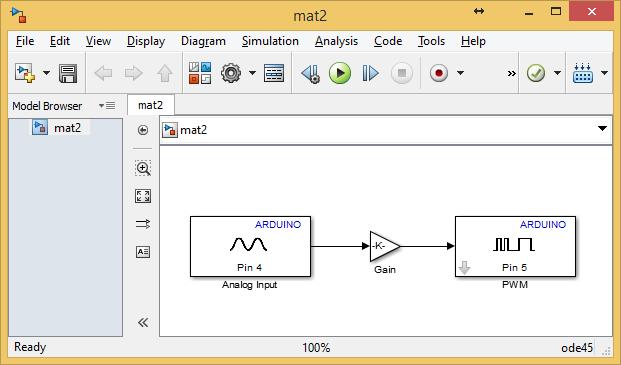This screenshot has height=365, width=621.
Task: Open the File menu
Action: coord(25,41)
